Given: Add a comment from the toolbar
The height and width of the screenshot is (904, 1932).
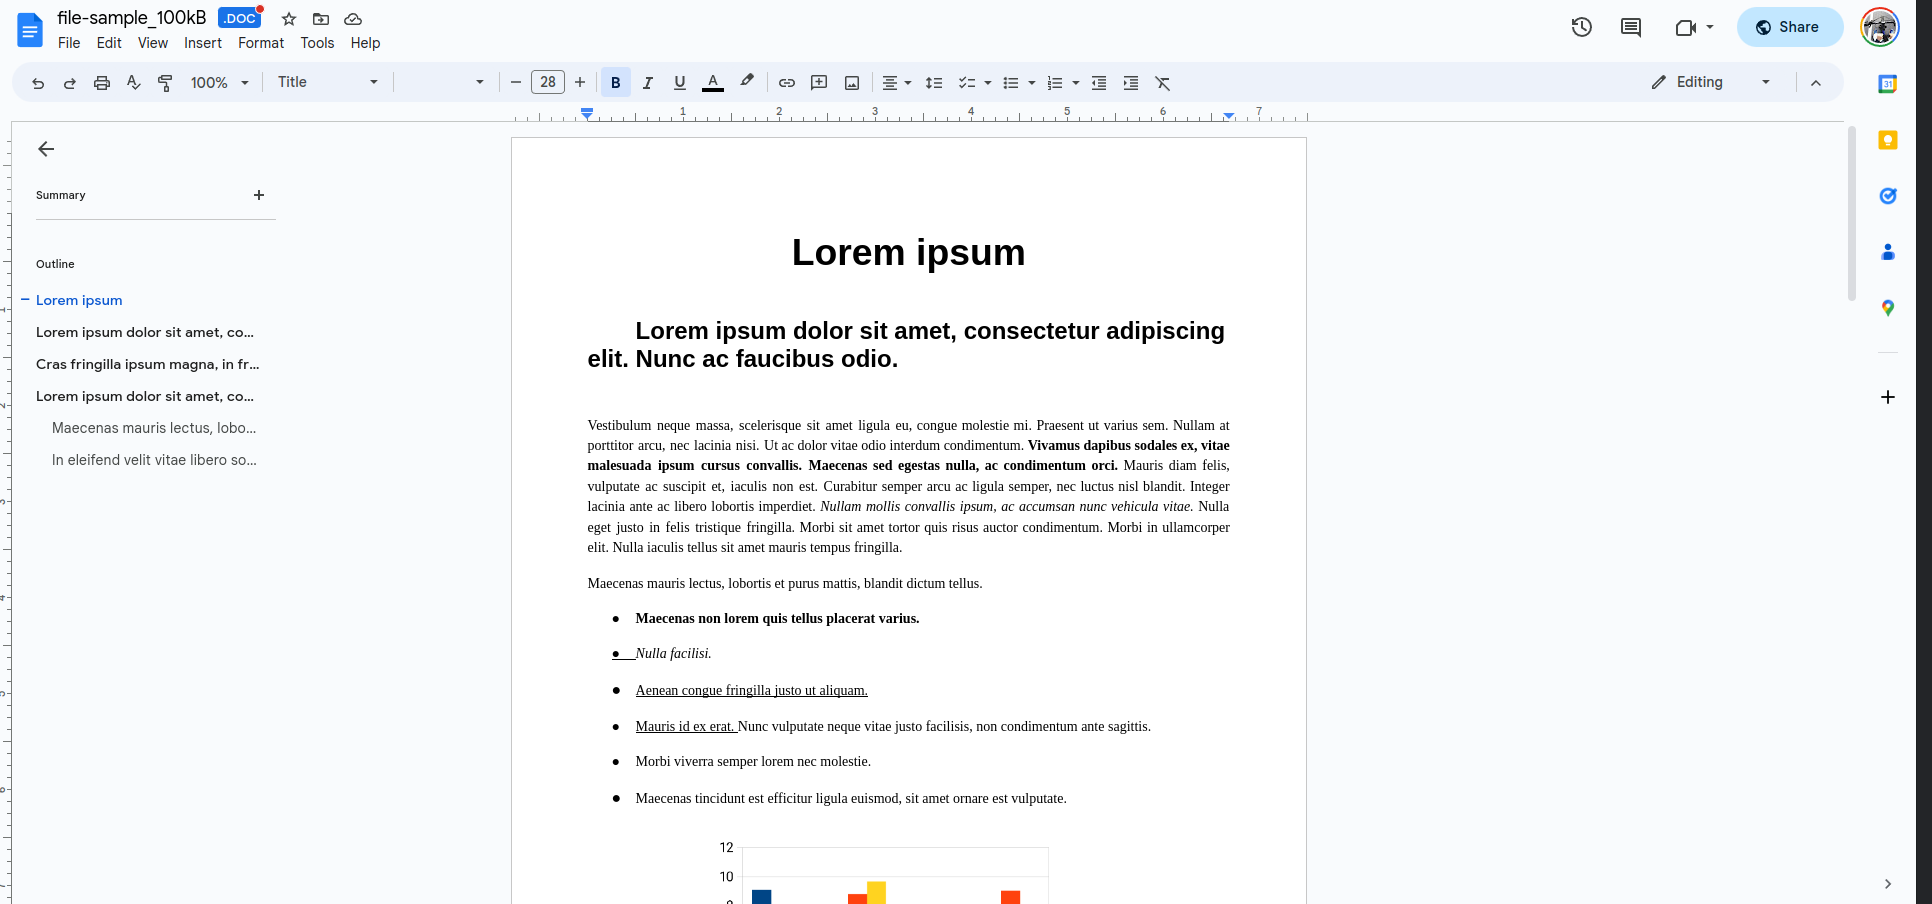Looking at the screenshot, I should pyautogui.click(x=819, y=83).
